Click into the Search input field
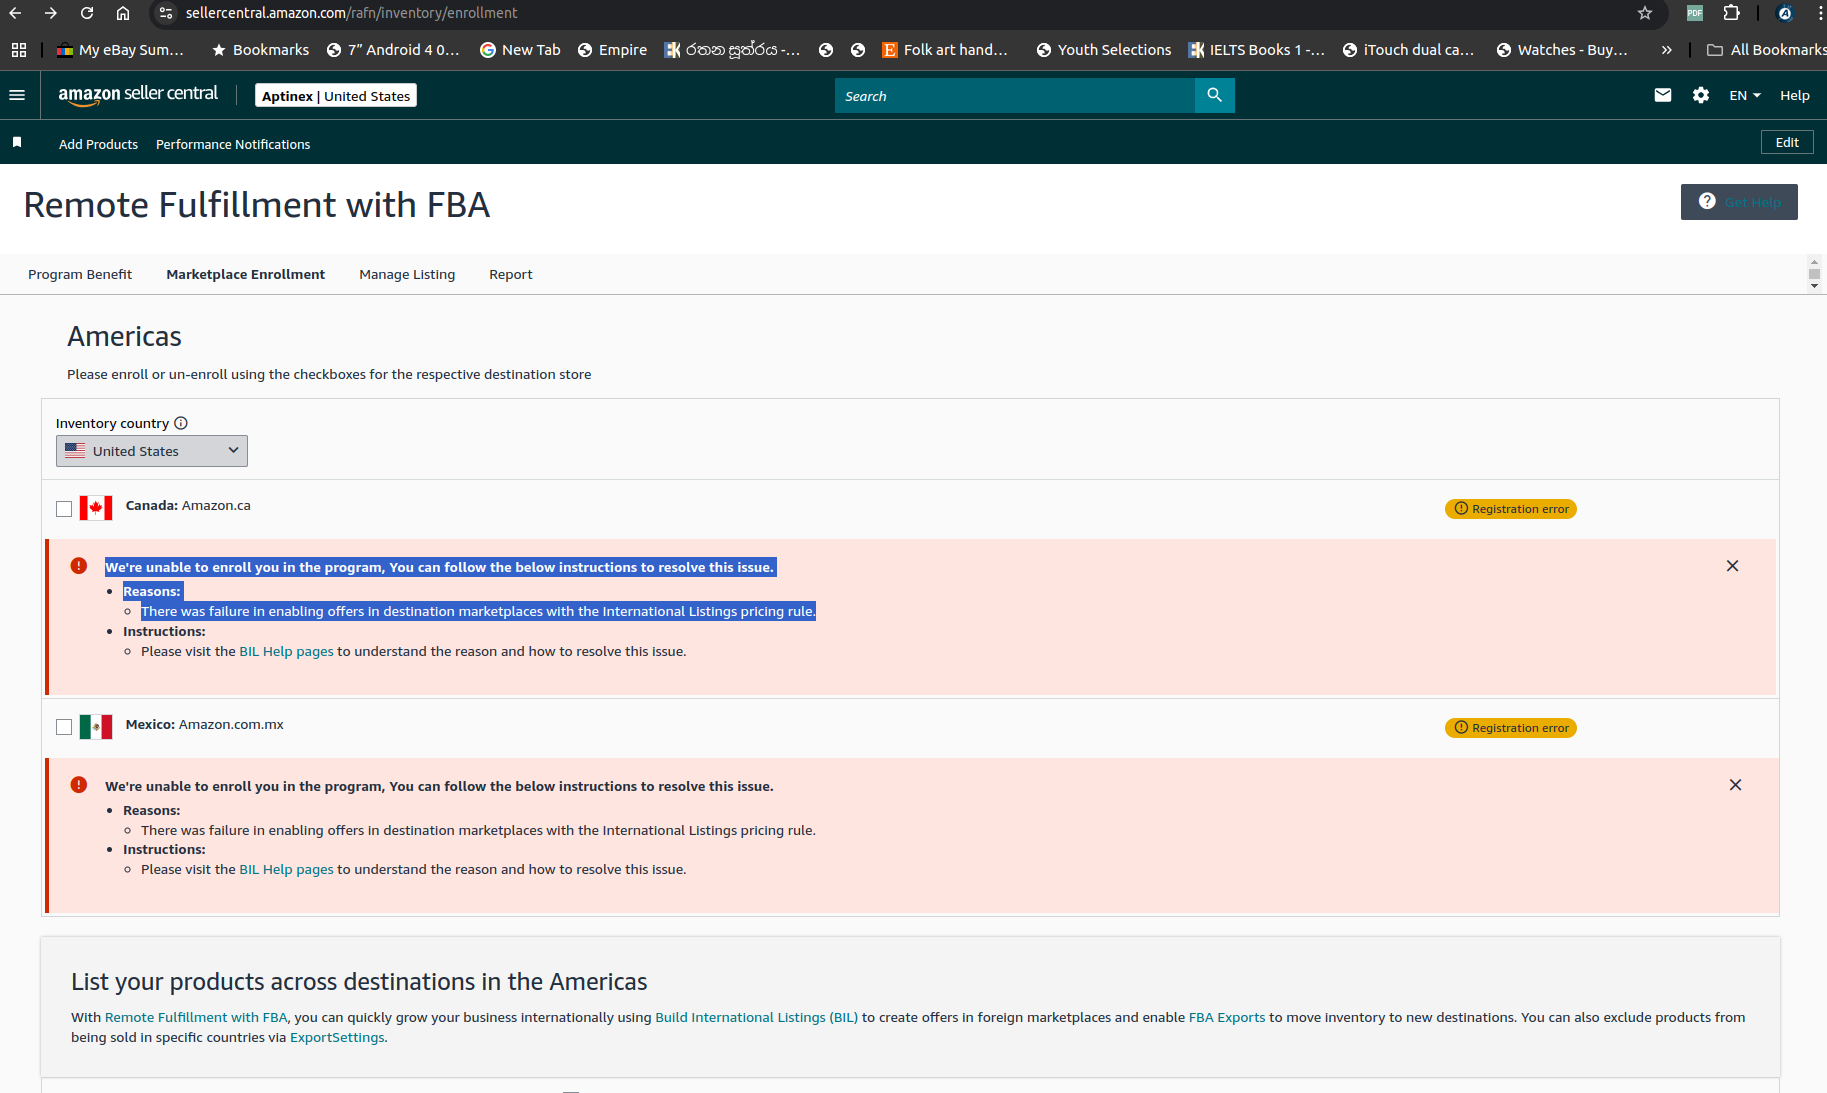1827x1093 pixels. point(1015,95)
